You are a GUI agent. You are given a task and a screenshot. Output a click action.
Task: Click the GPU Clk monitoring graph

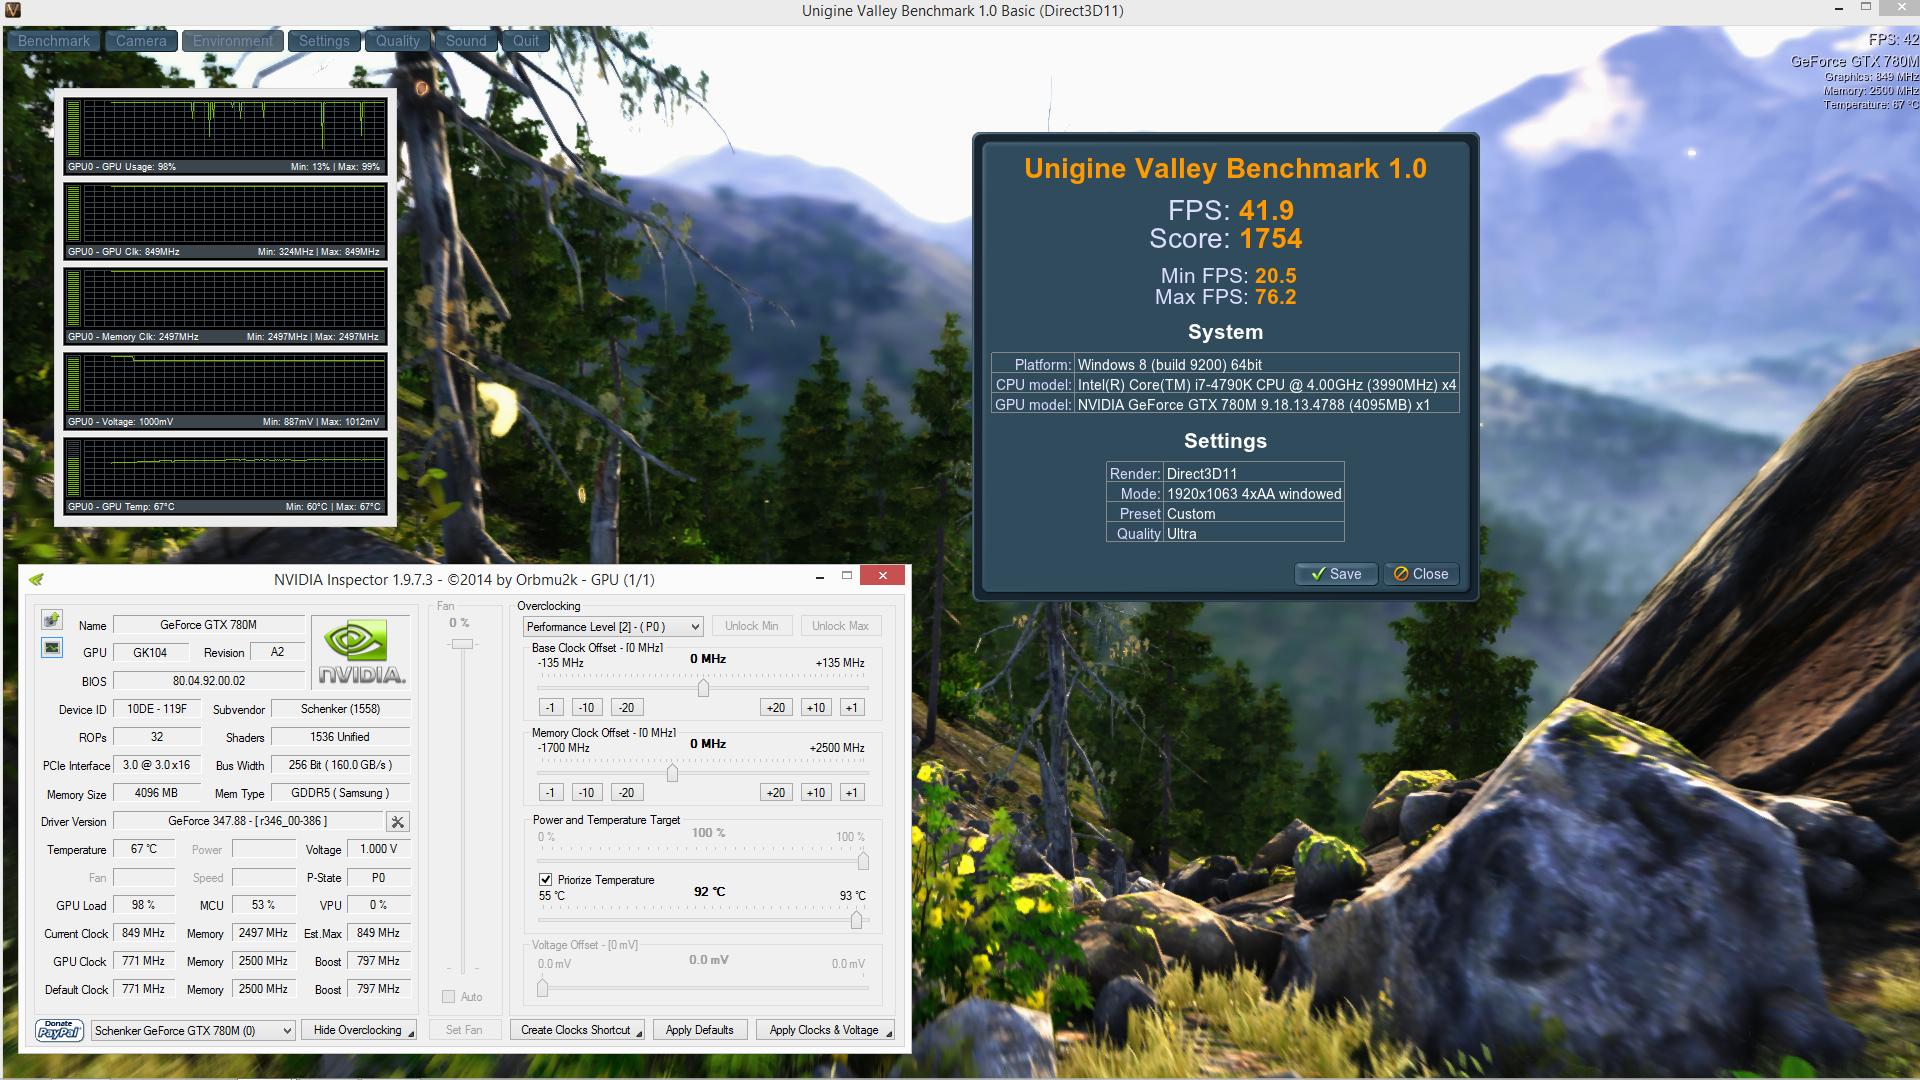(x=225, y=220)
